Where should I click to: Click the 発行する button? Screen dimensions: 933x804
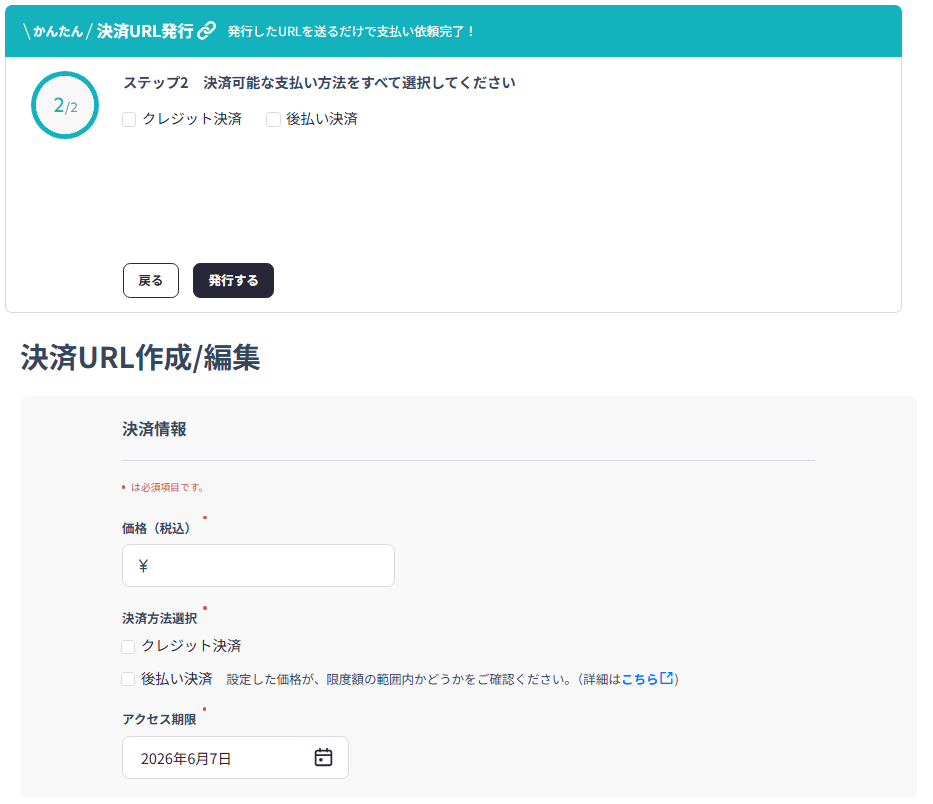233,280
